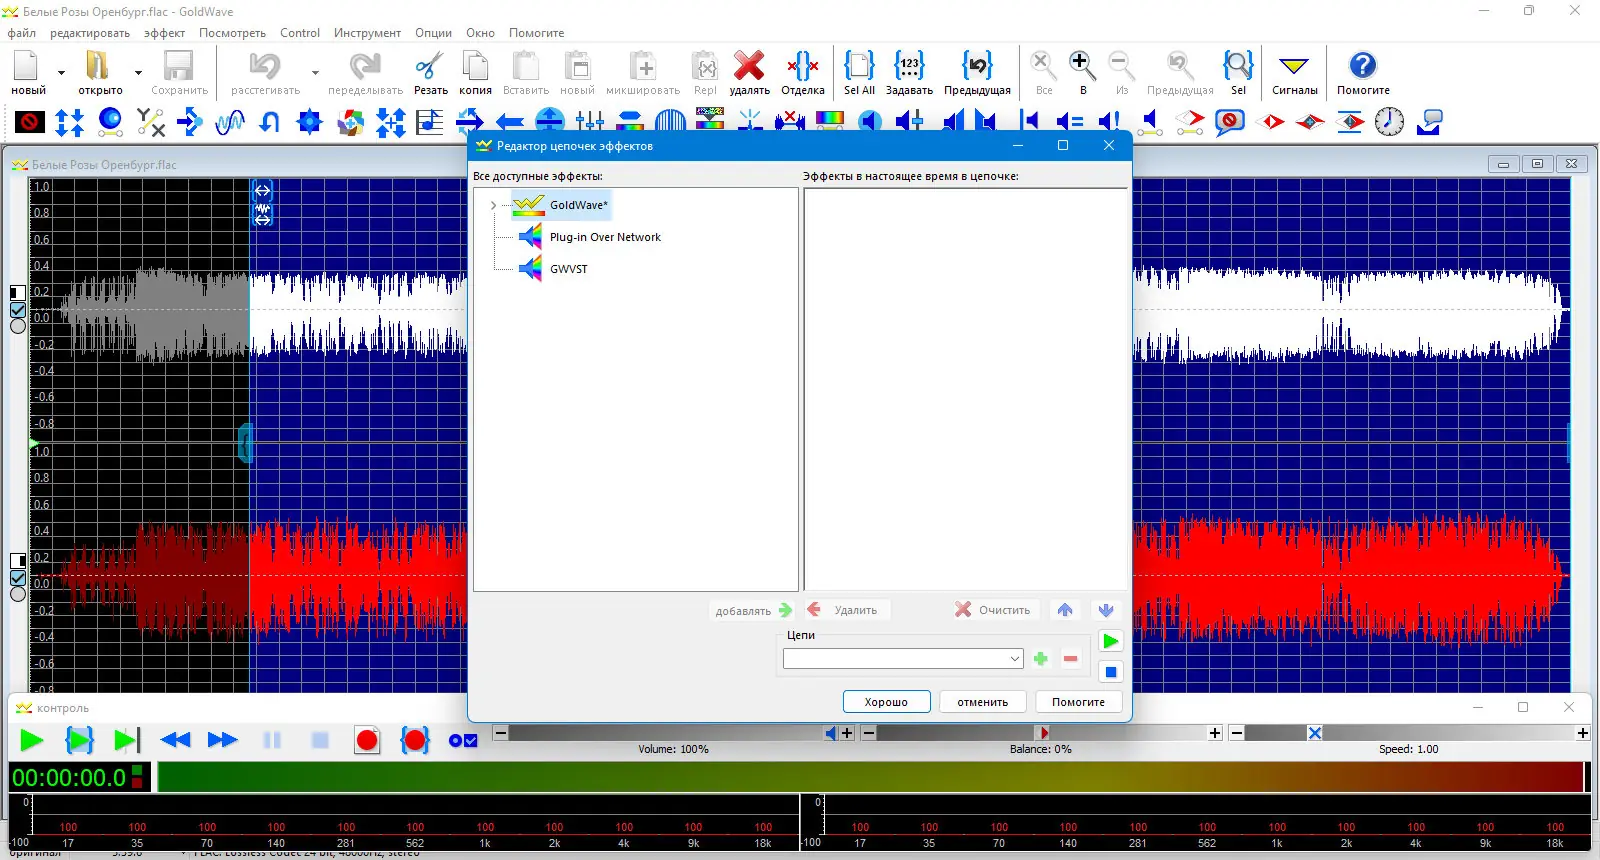The width and height of the screenshot is (1600, 860).
Task: Click the music note staff effect icon
Action: (430, 122)
